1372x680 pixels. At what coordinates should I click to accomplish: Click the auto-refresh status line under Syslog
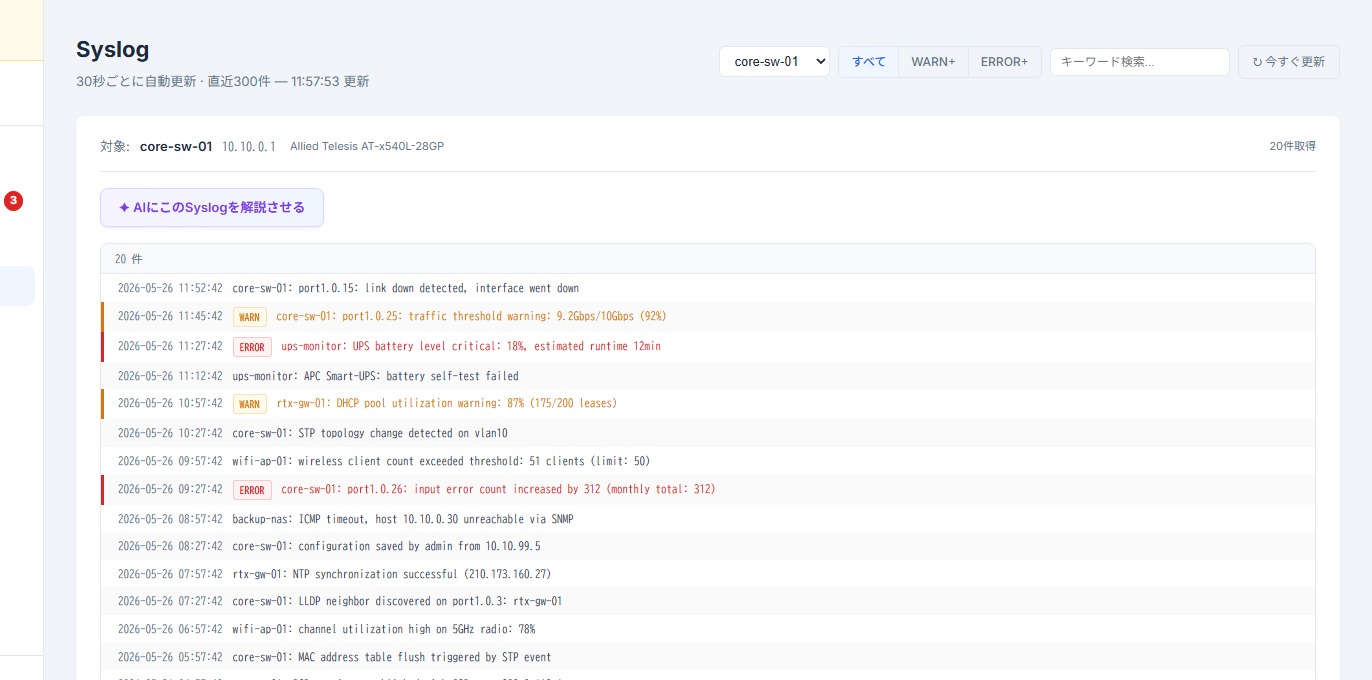(x=223, y=81)
